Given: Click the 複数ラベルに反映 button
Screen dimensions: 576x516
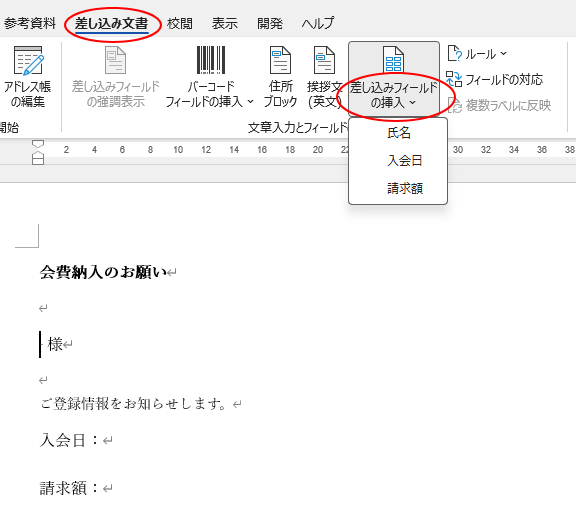Looking at the screenshot, I should click(500, 106).
